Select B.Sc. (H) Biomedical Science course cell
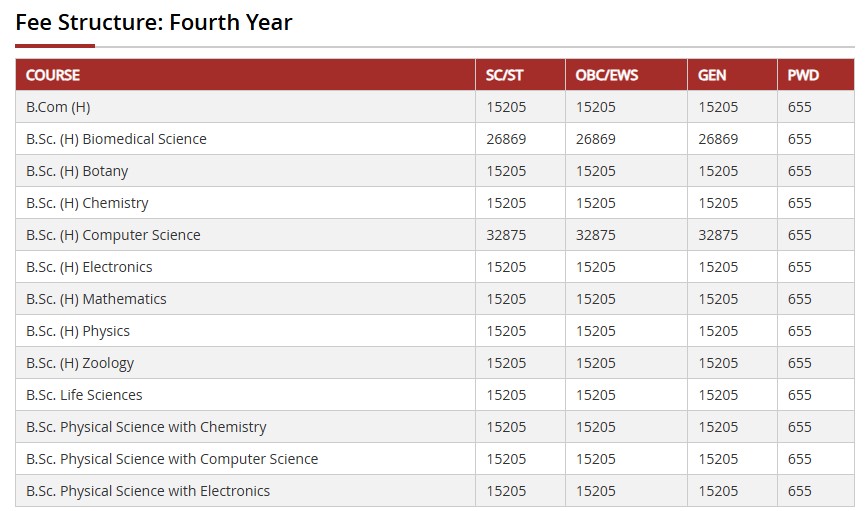Image resolution: width=866 pixels, height=511 pixels. coord(245,139)
